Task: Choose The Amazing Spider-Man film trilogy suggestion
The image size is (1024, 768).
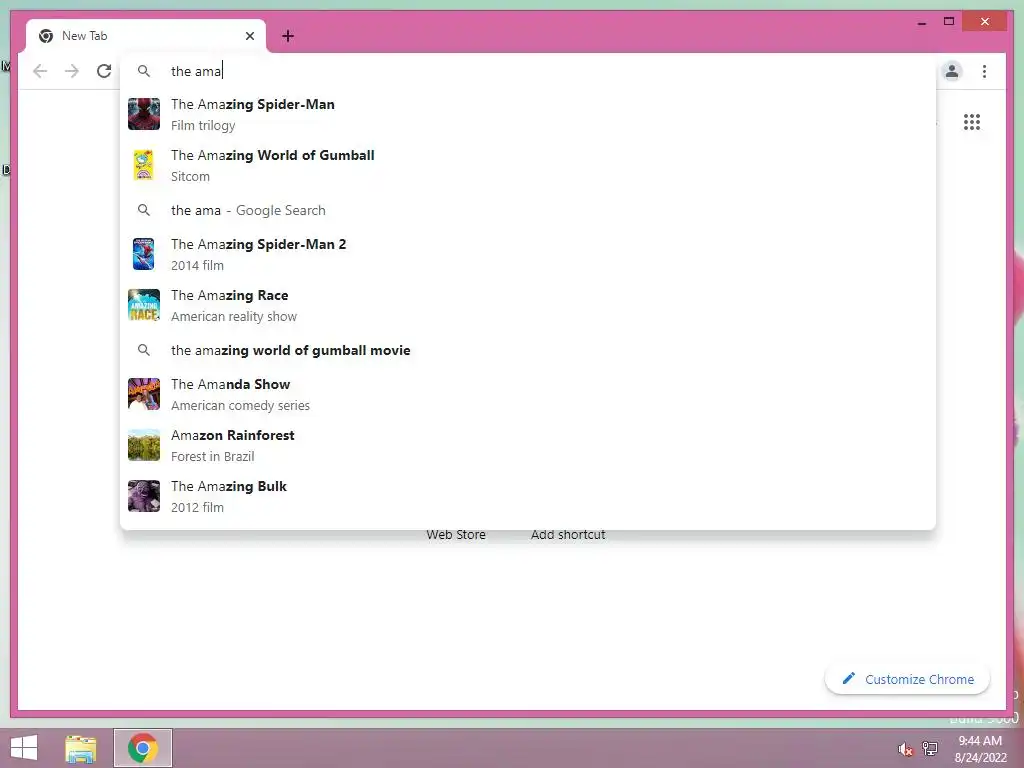Action: [528, 114]
